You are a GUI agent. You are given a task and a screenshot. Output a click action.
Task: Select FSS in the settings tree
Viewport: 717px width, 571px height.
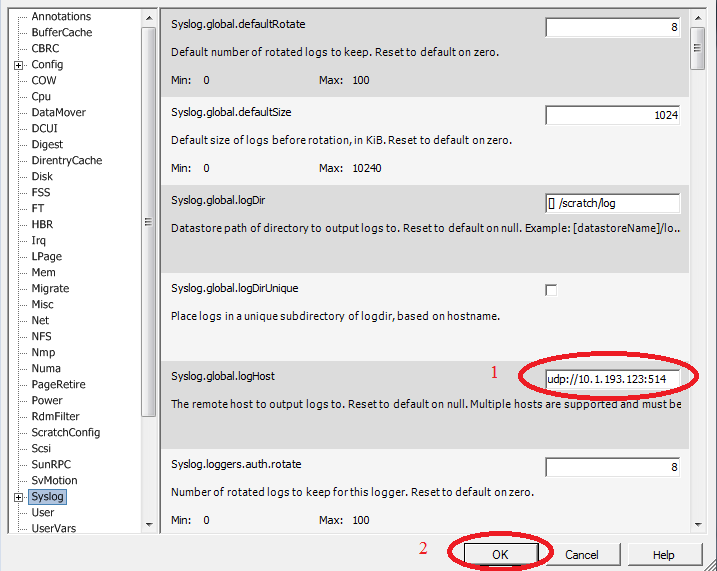coord(41,192)
